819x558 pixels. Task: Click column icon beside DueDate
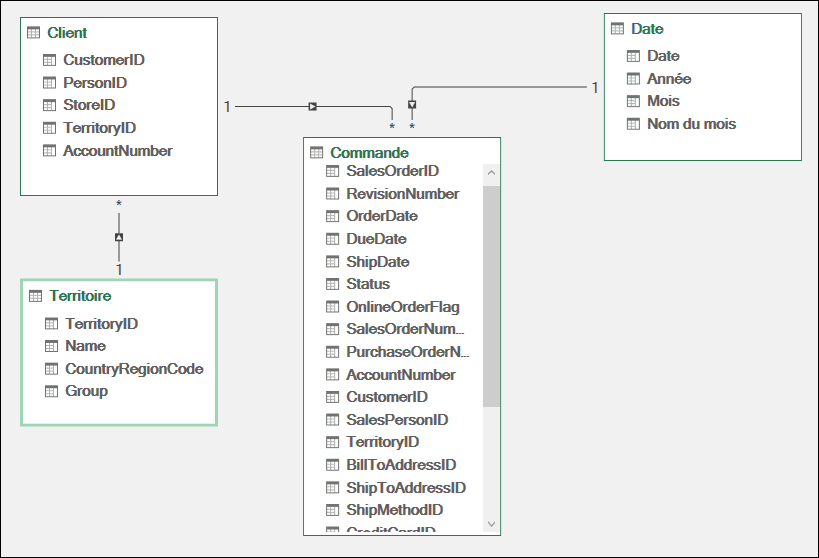point(332,239)
